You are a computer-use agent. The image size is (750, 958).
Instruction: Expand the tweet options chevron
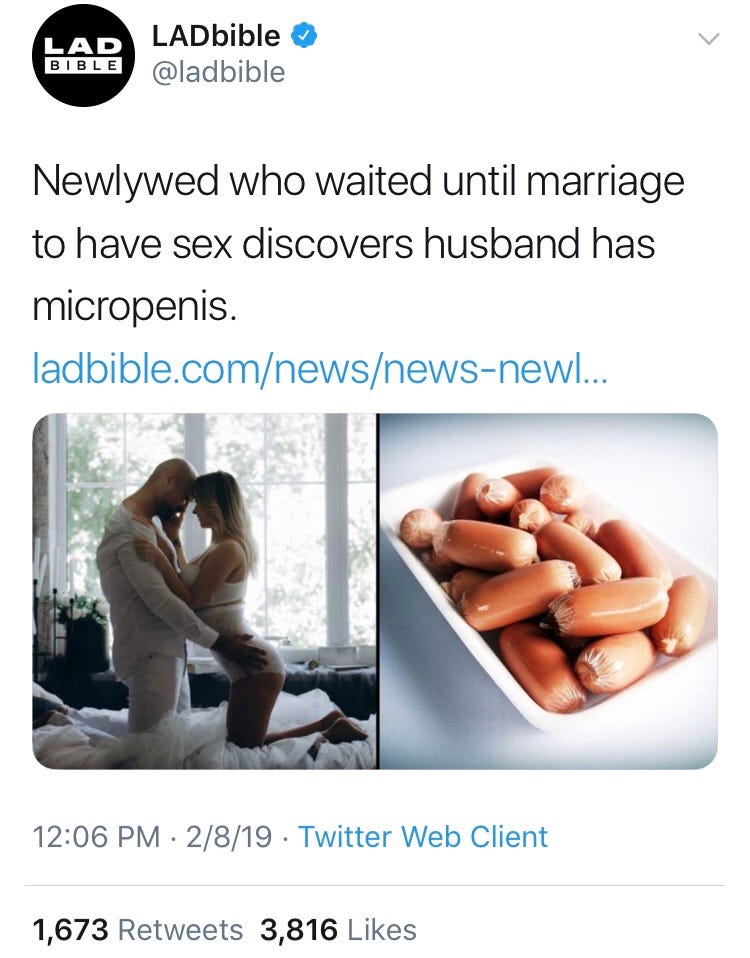click(x=708, y=38)
